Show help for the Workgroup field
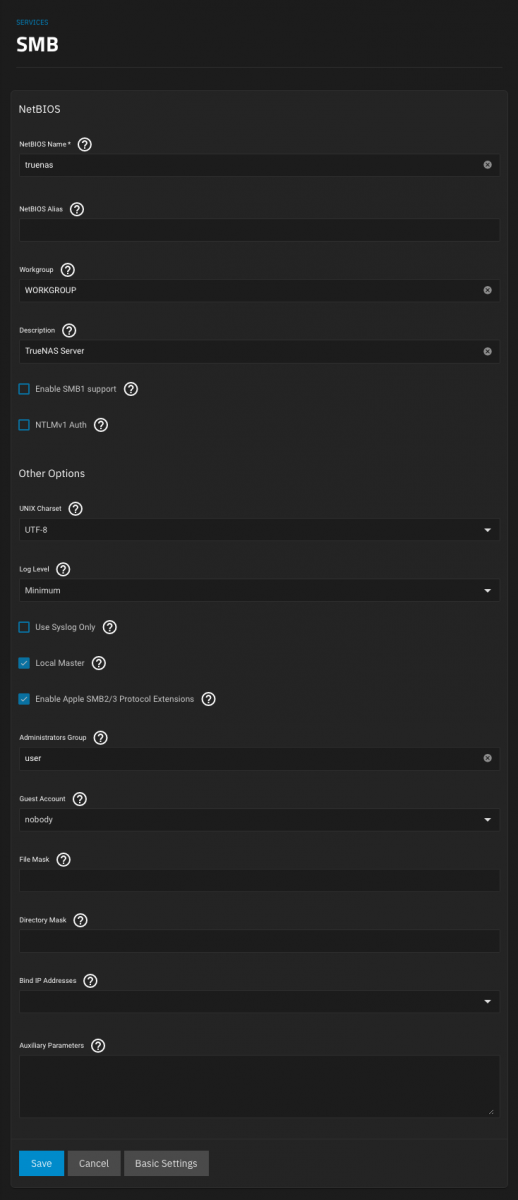This screenshot has width=518, height=1200. coord(68,270)
